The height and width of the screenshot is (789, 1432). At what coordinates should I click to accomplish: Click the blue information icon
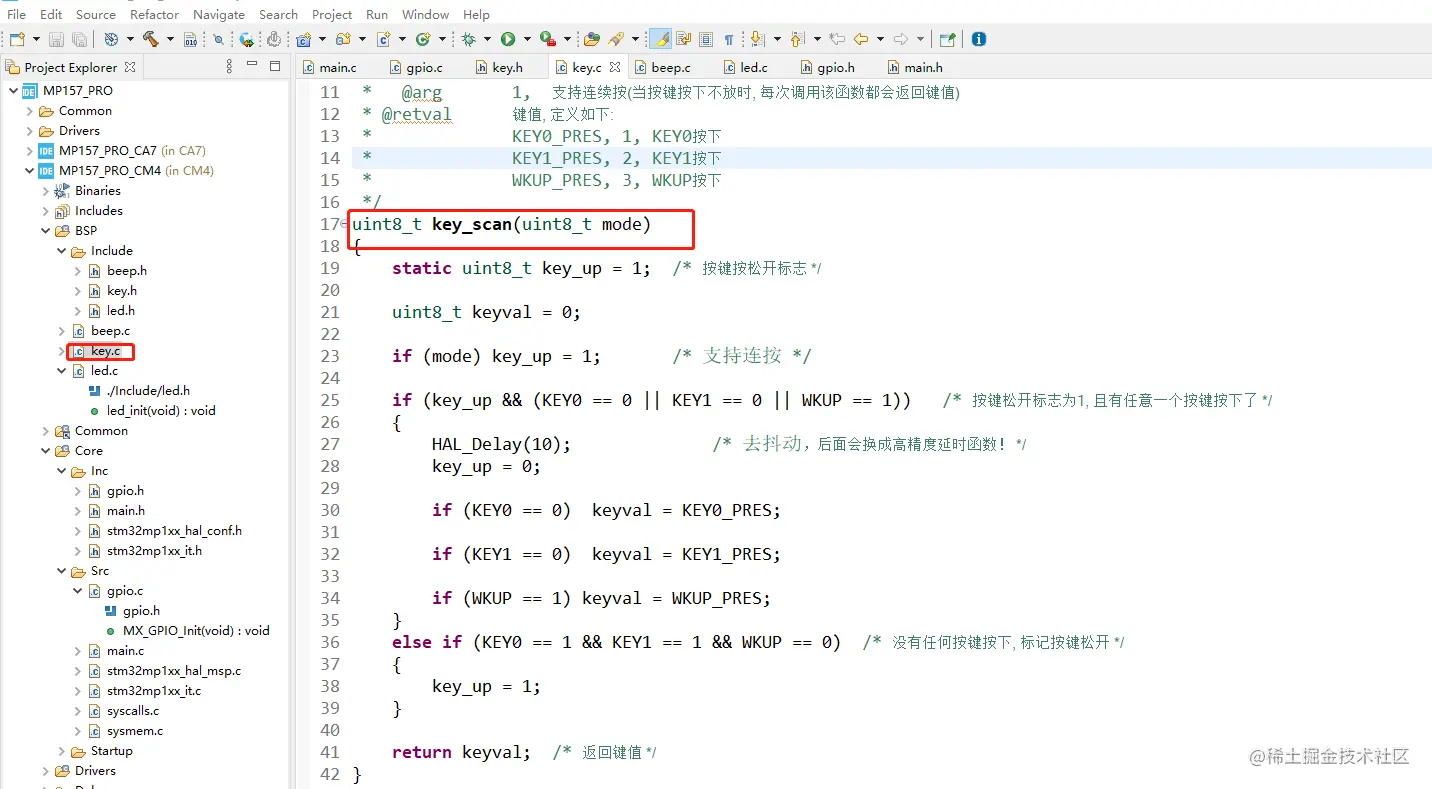(979, 39)
